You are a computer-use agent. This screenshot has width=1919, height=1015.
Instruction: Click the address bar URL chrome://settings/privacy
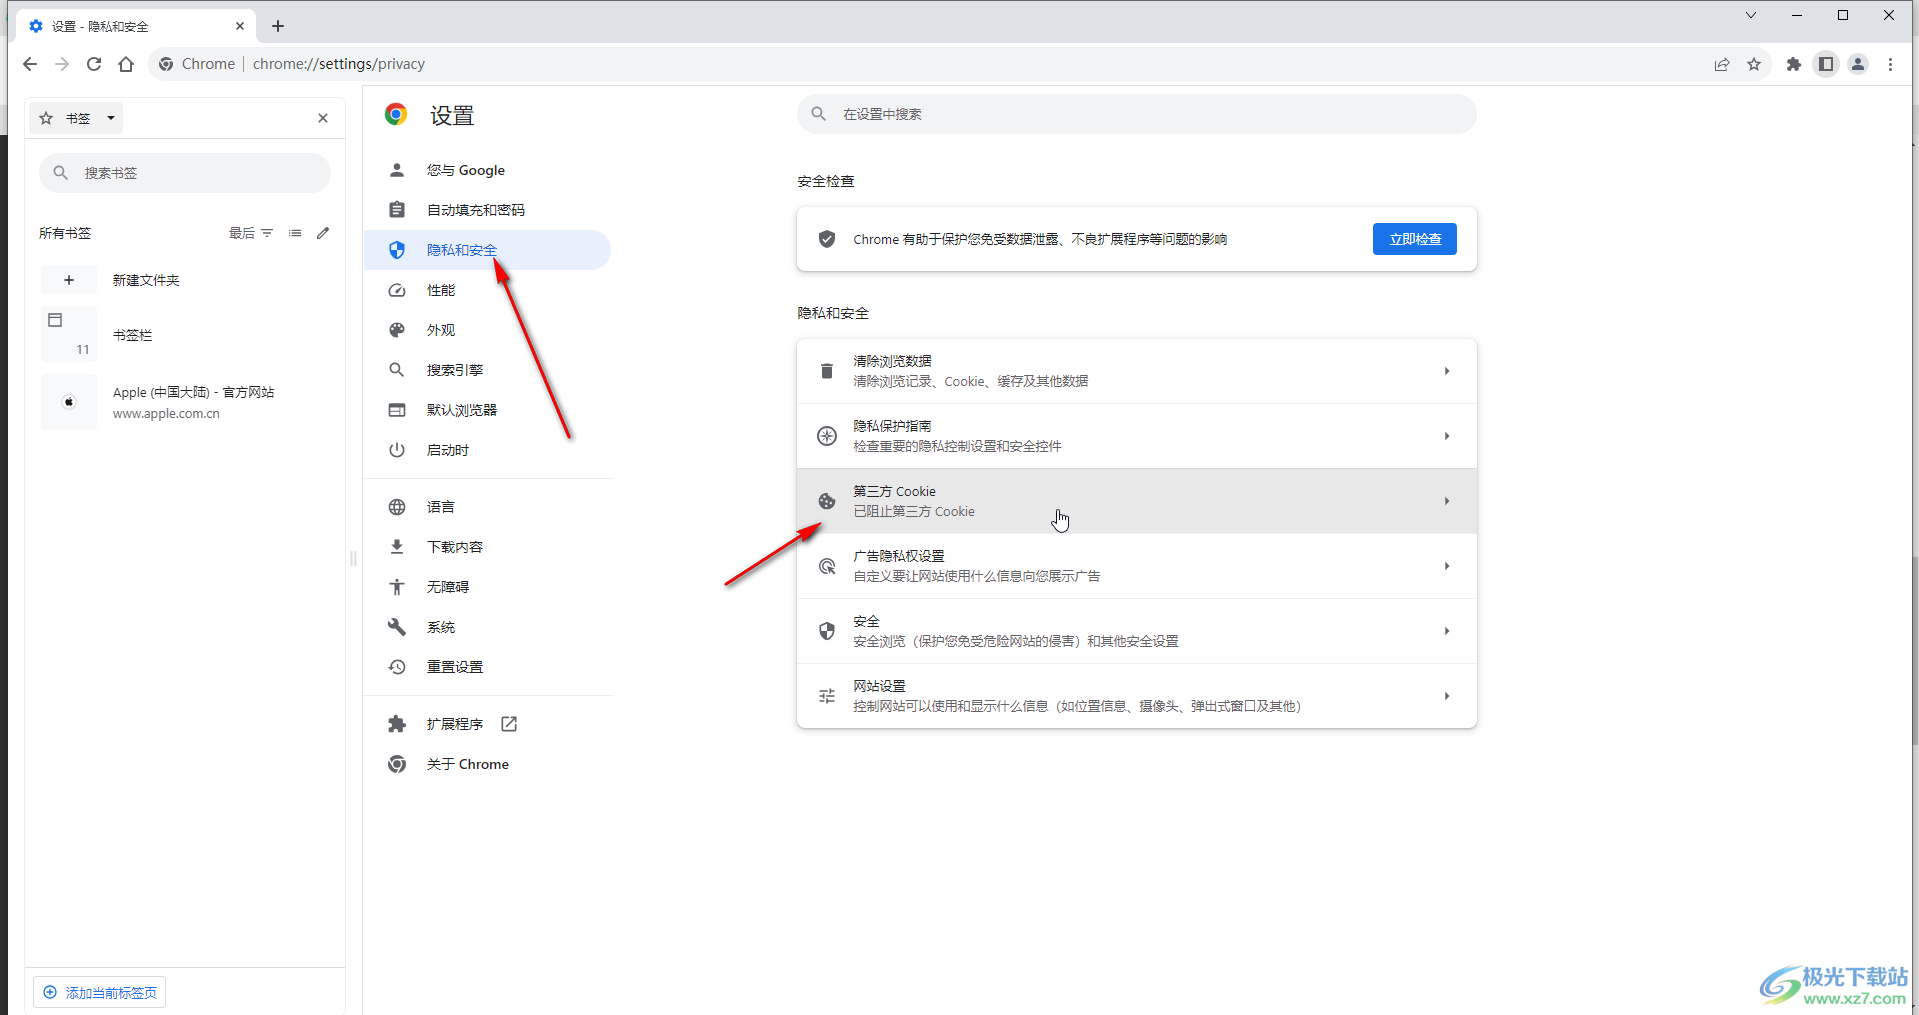[339, 64]
